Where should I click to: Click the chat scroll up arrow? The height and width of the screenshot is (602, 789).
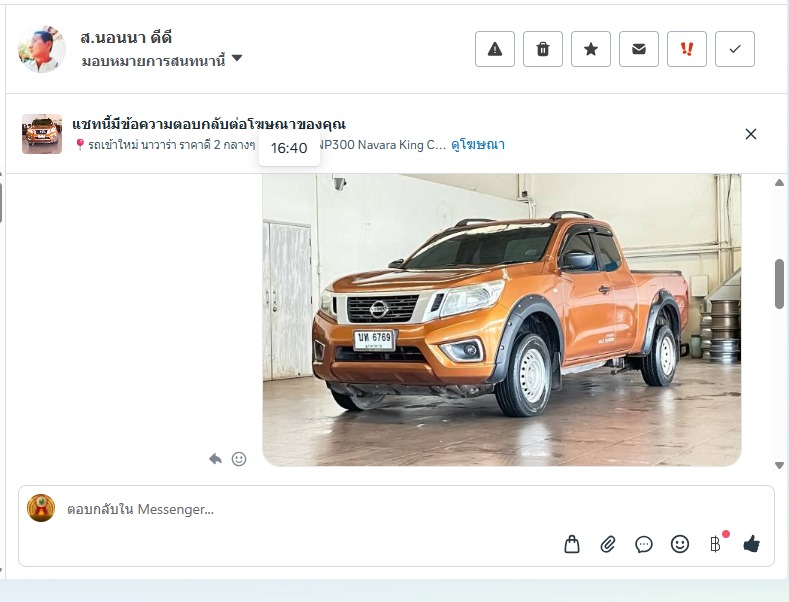[x=779, y=183]
